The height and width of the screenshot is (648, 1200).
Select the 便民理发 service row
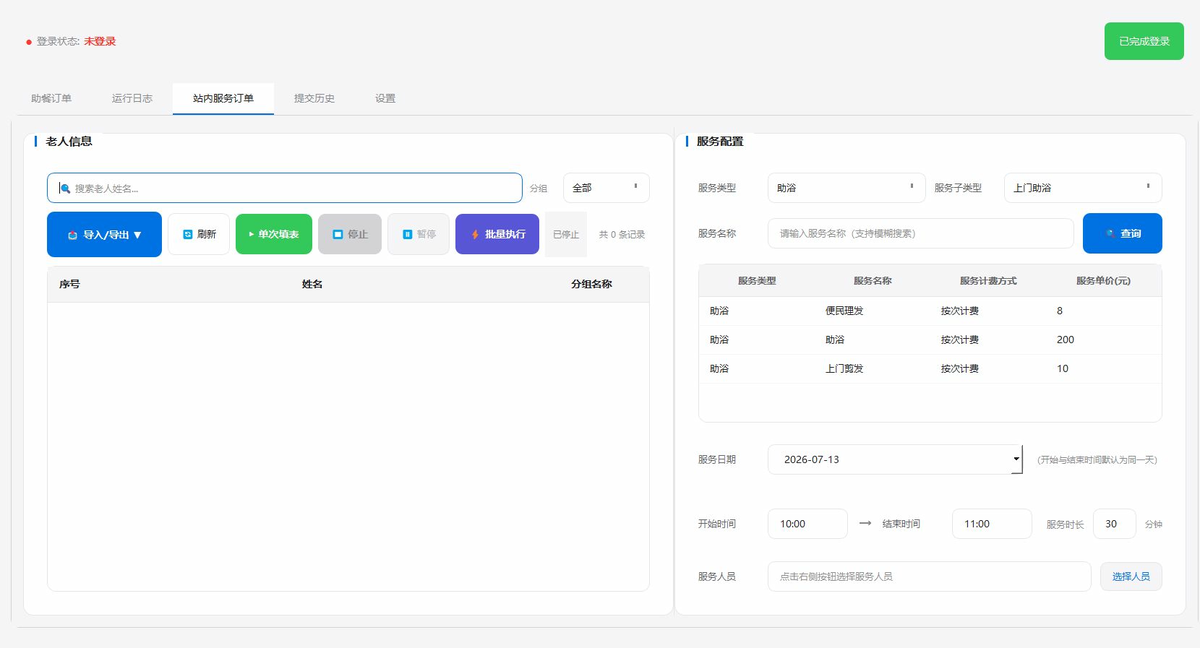tap(930, 311)
